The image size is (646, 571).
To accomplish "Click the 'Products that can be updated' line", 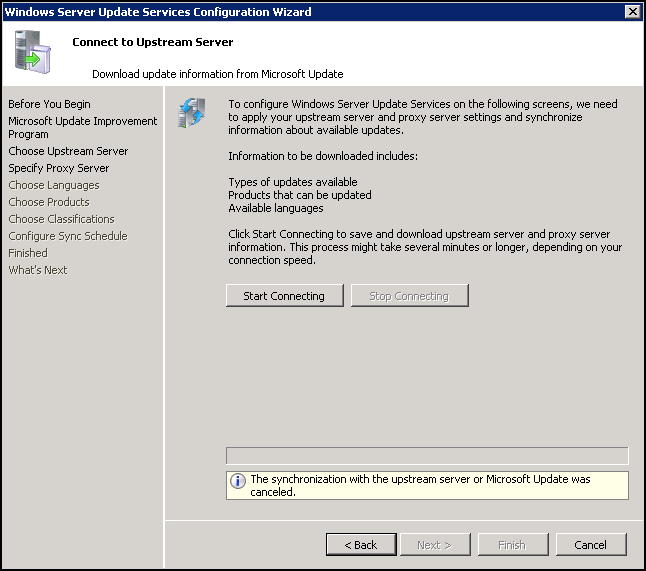I will click(300, 195).
